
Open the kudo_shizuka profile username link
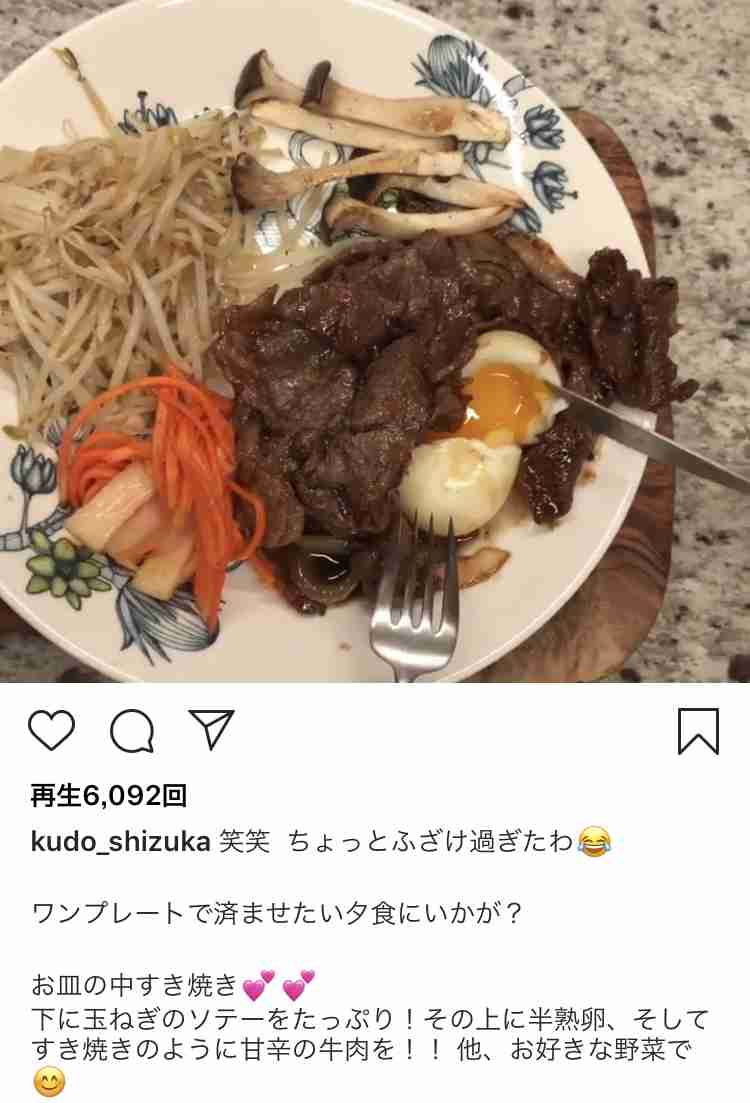[x=120, y=841]
